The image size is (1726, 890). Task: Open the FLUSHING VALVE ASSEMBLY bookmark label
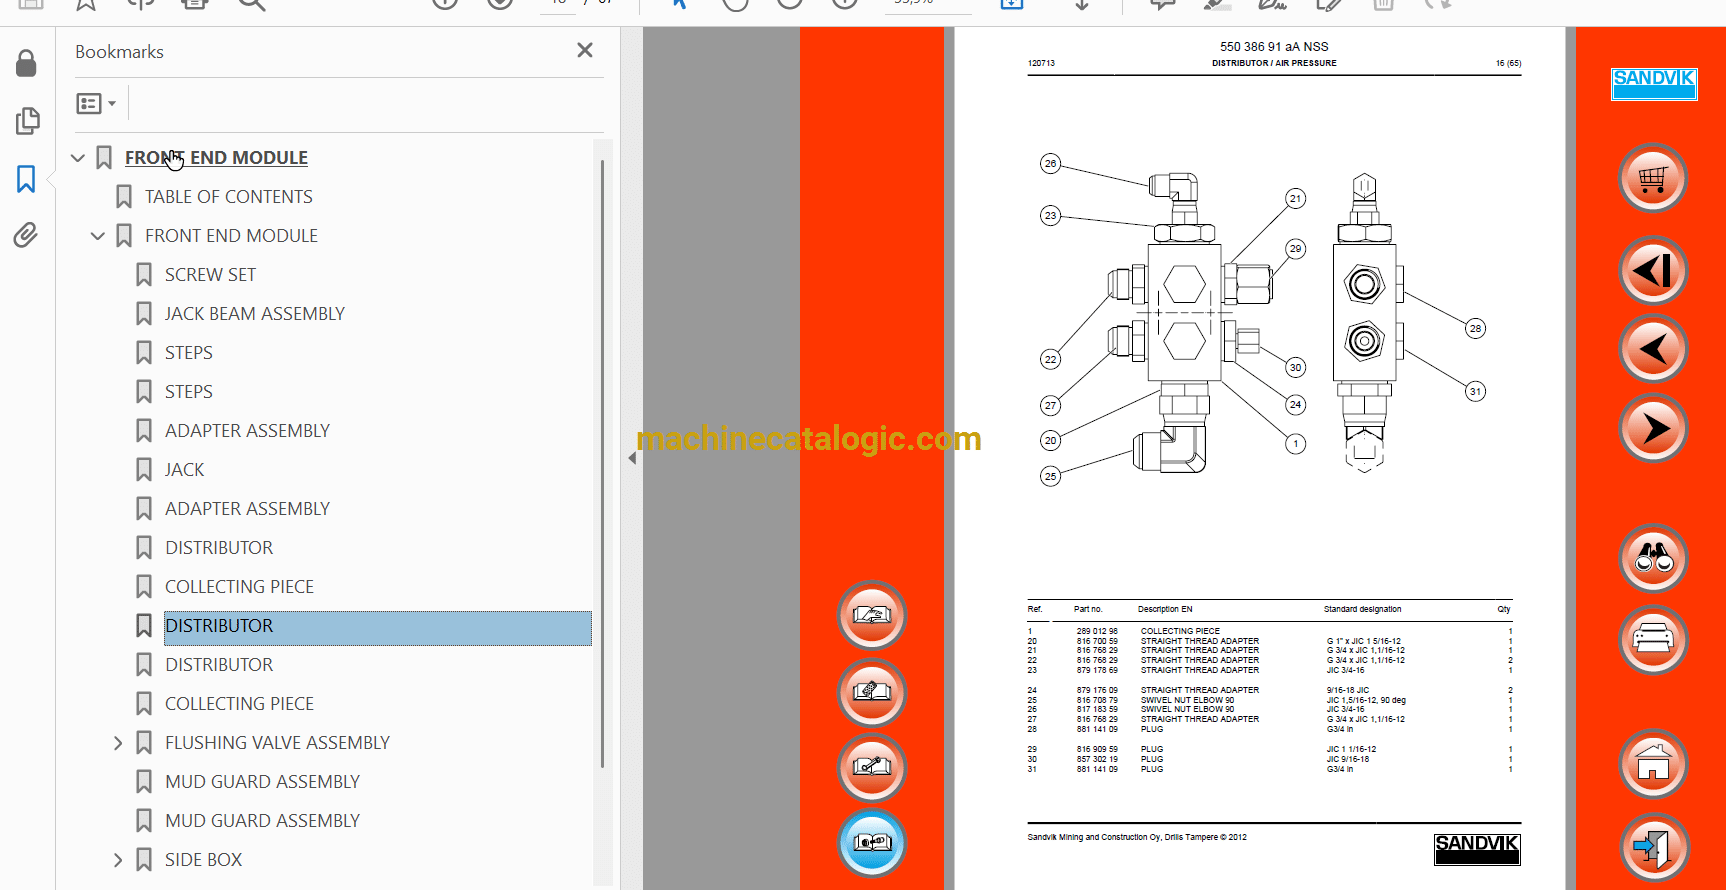[277, 743]
